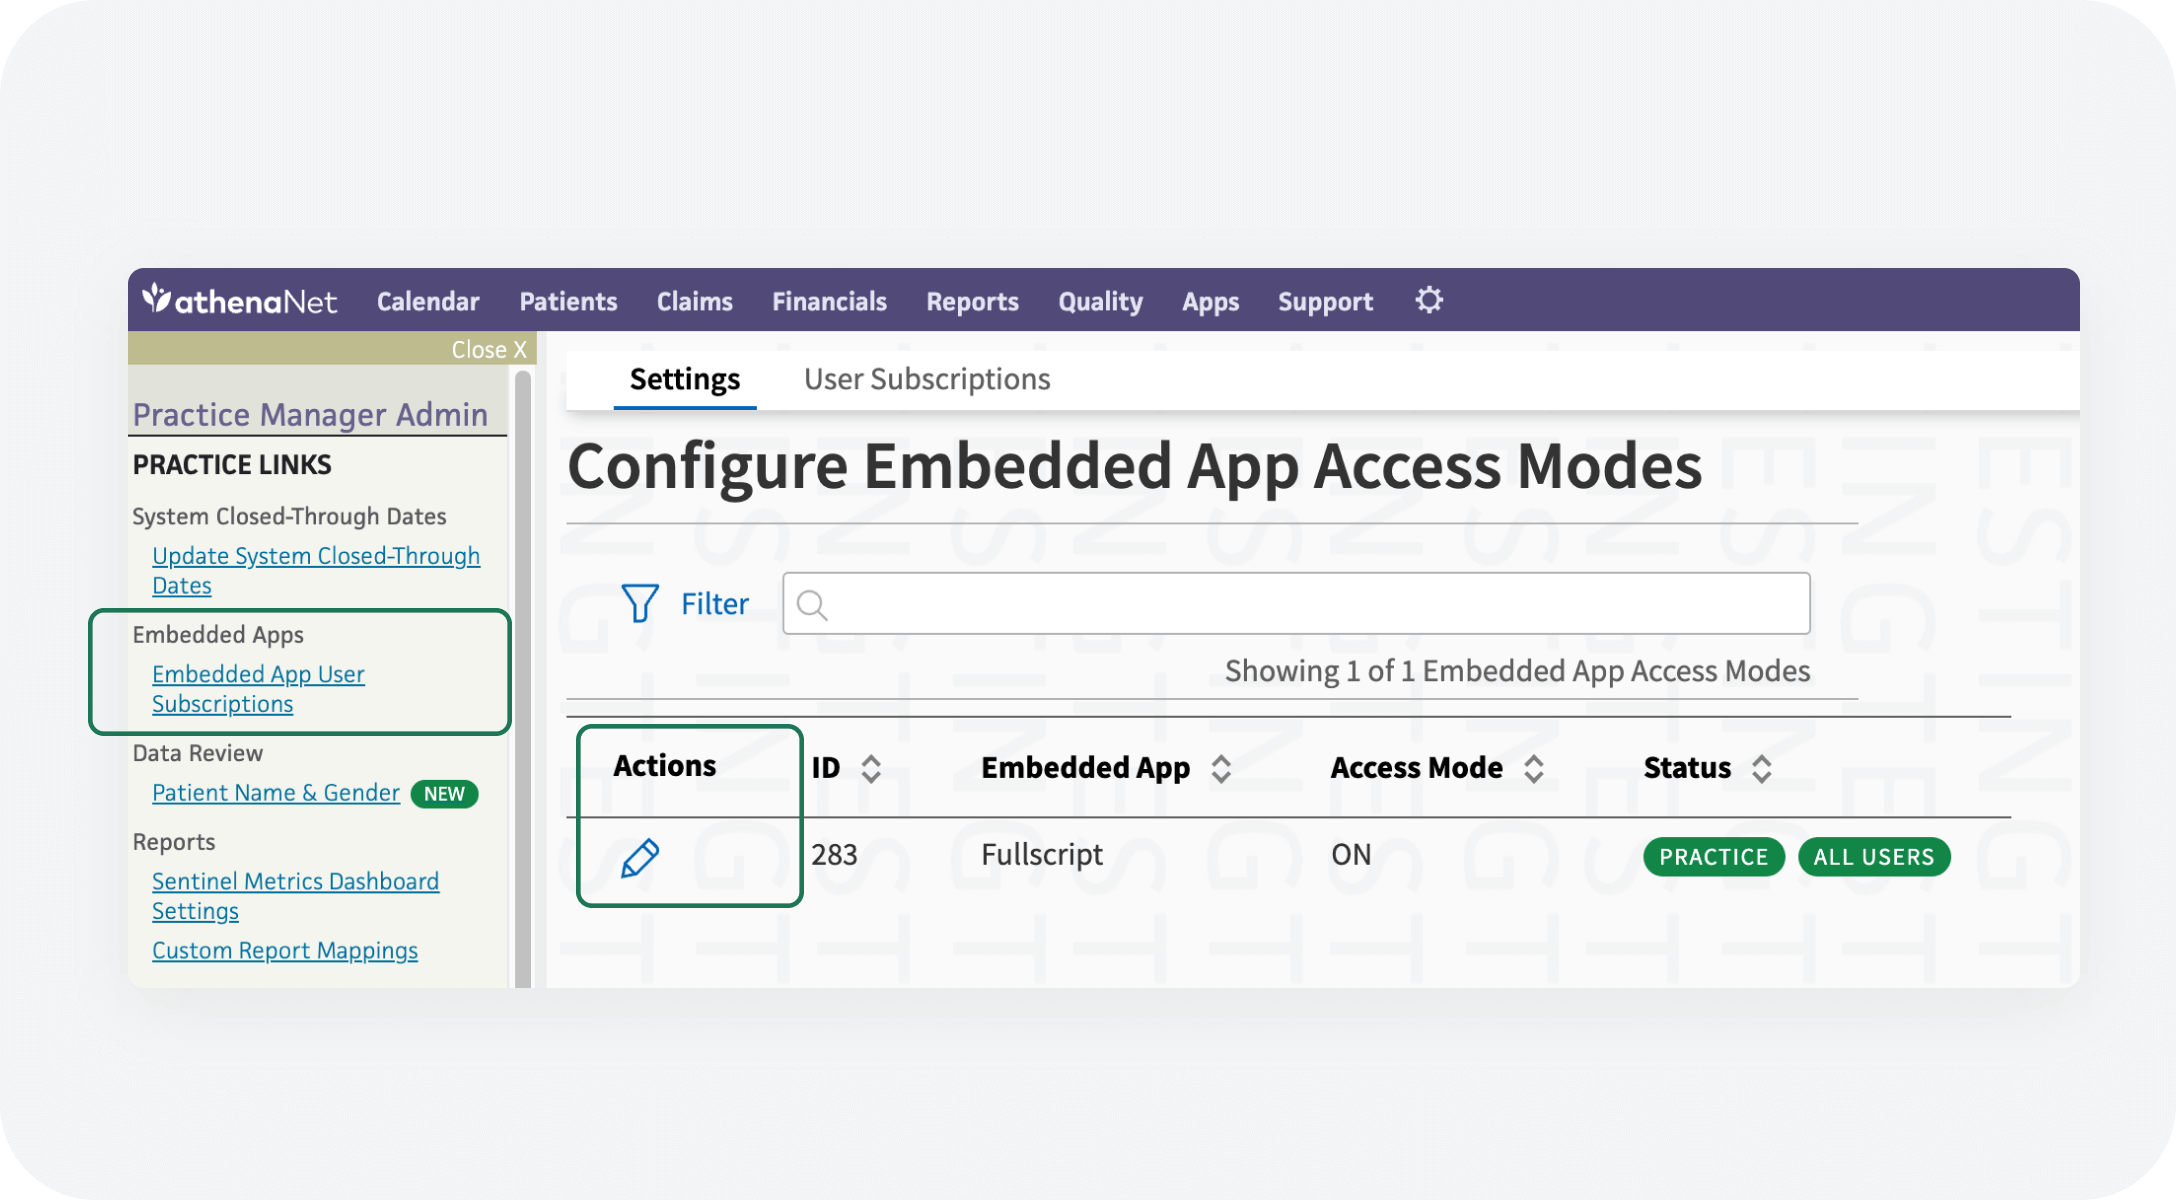Select the Settings tab
2176x1200 pixels.
(685, 379)
